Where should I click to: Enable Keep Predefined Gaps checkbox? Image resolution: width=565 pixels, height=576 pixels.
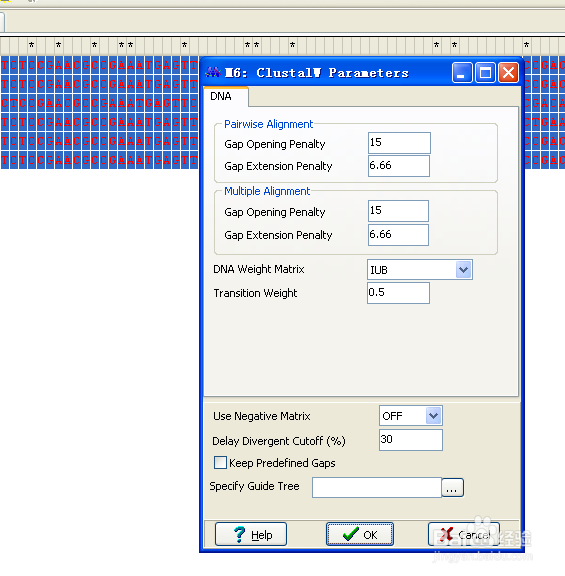click(220, 462)
